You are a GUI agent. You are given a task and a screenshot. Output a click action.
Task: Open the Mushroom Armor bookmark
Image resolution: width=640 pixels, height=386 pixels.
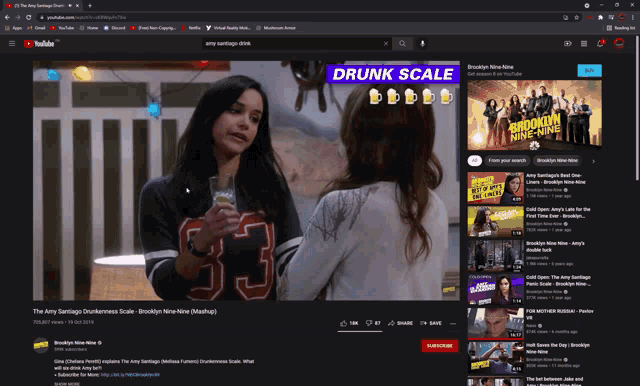[276, 28]
